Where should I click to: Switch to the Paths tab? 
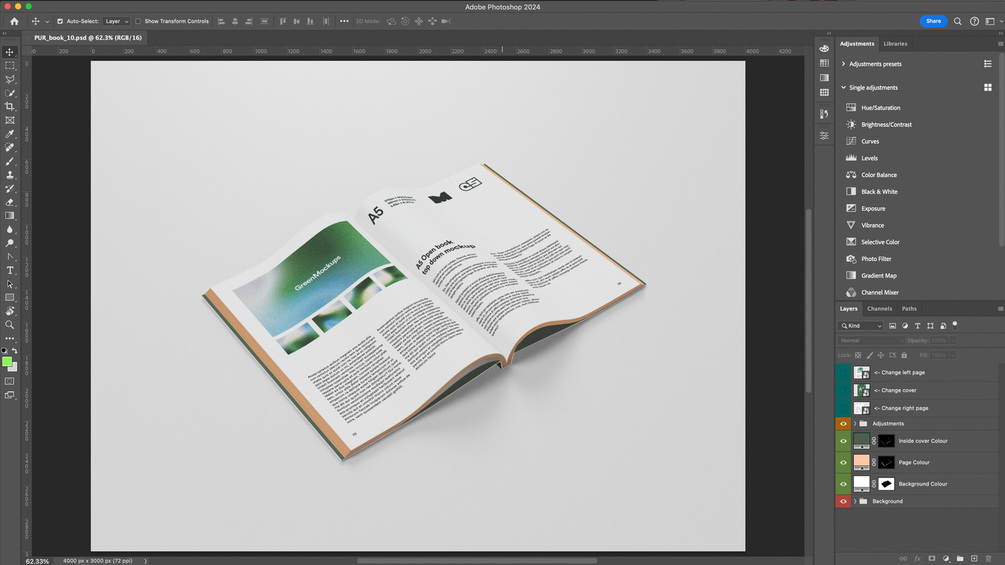click(x=909, y=308)
